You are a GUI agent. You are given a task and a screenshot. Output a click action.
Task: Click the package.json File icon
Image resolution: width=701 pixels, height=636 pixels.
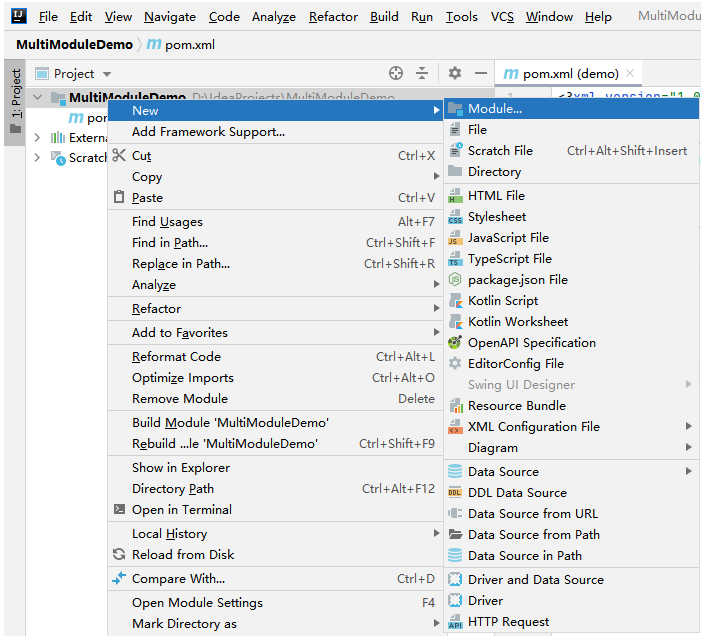click(455, 280)
